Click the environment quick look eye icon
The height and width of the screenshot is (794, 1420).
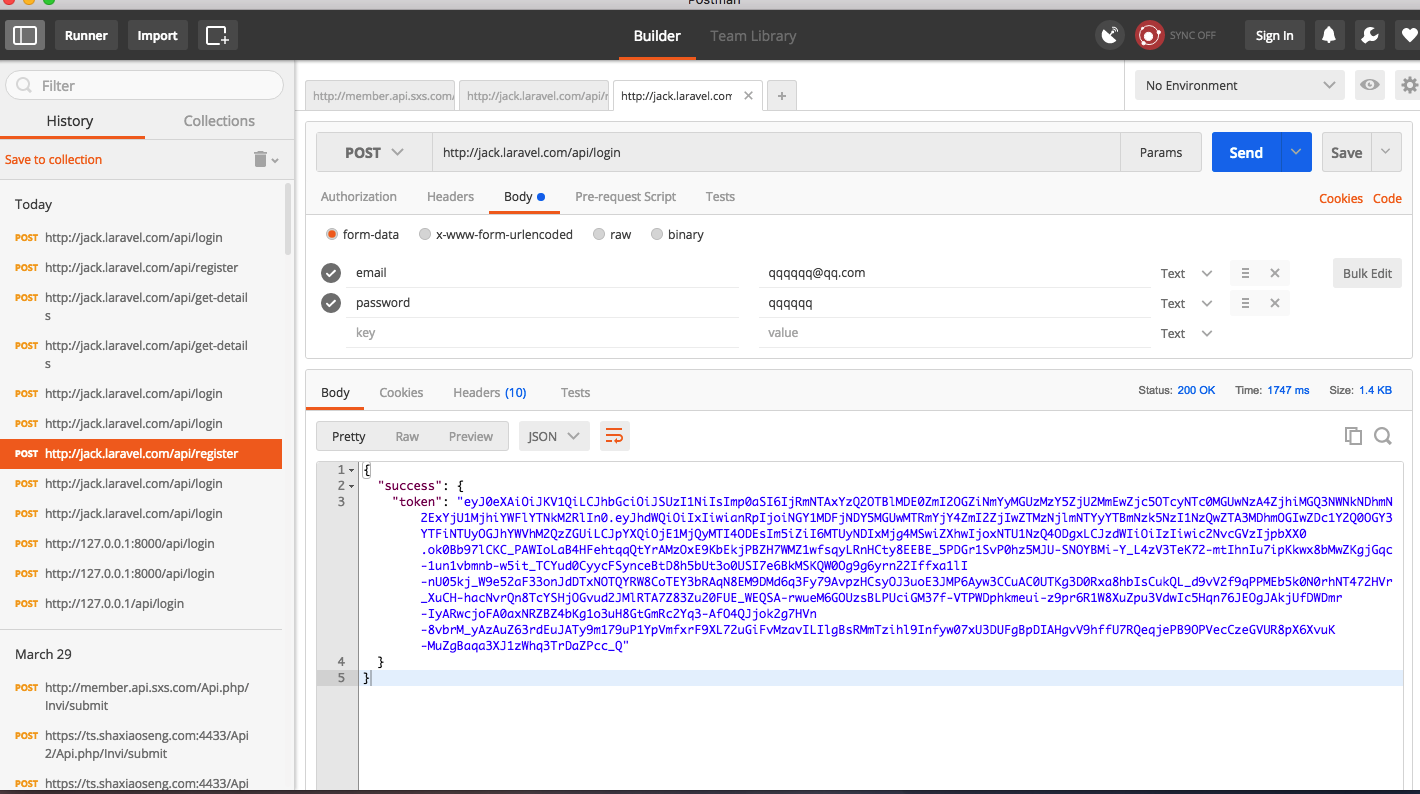tap(1369, 85)
